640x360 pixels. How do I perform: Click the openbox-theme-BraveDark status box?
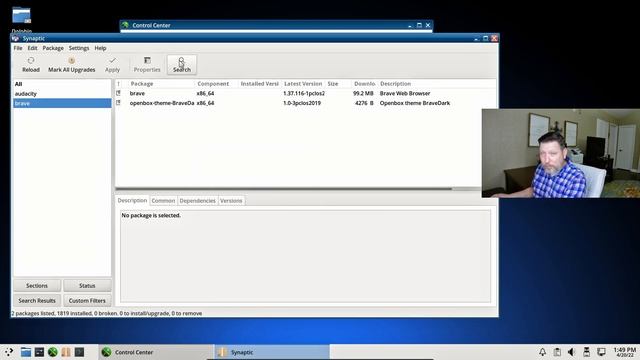tap(118, 103)
